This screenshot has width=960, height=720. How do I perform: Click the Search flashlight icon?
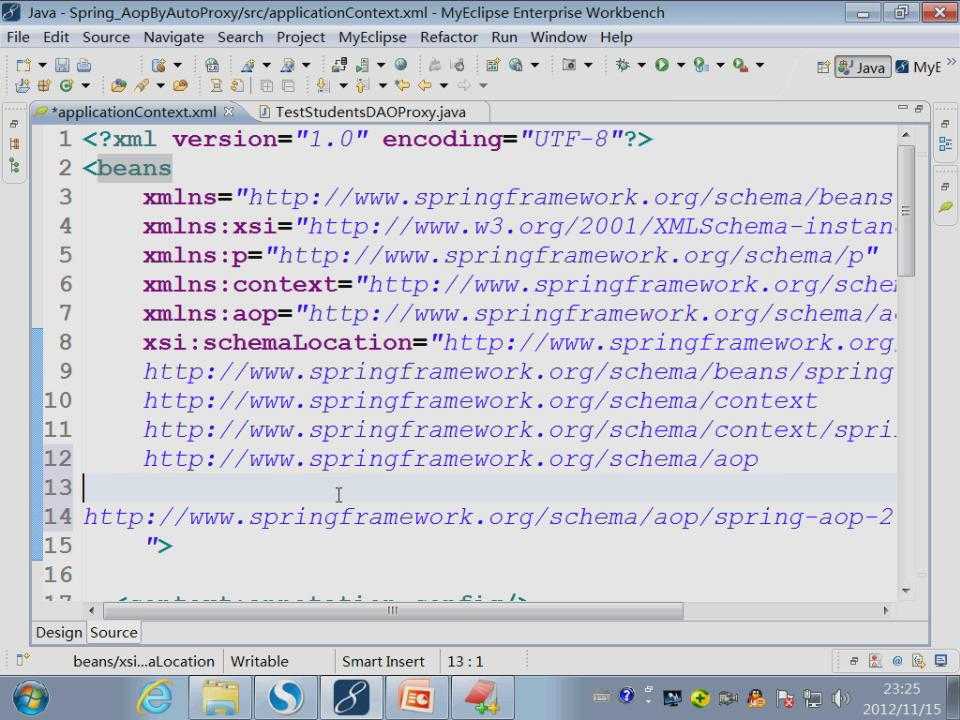point(141,86)
